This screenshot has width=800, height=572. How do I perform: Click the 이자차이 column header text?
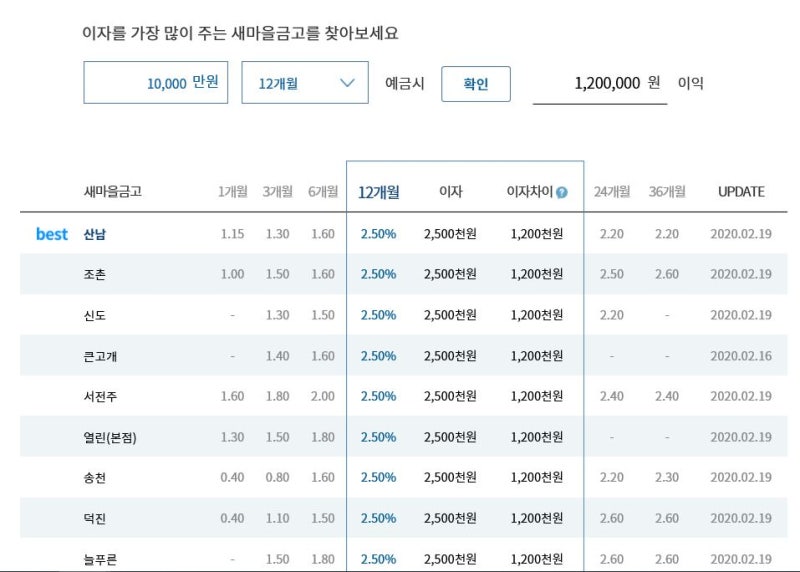pyautogui.click(x=530, y=192)
